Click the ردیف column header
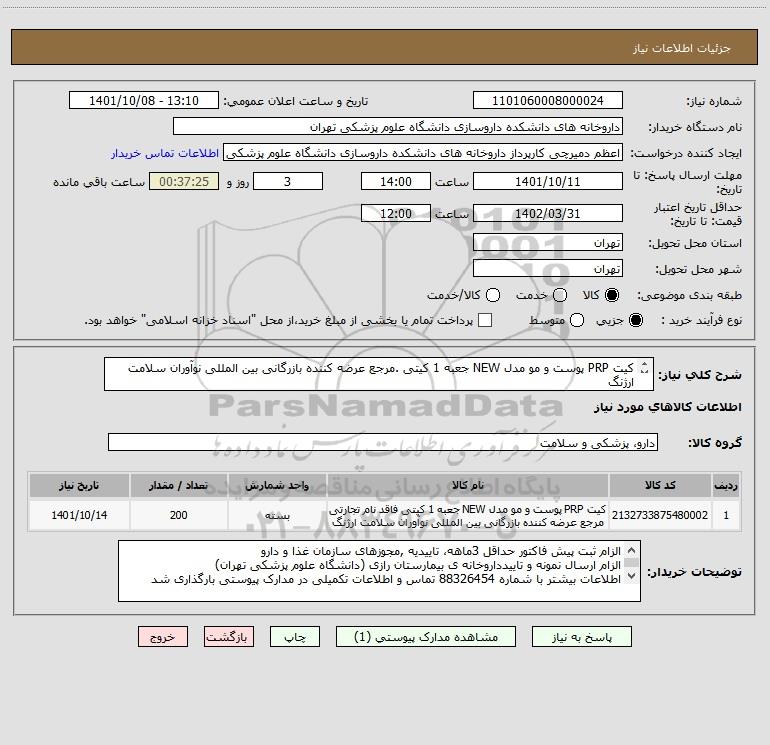The width and height of the screenshot is (770, 745). 726,485
